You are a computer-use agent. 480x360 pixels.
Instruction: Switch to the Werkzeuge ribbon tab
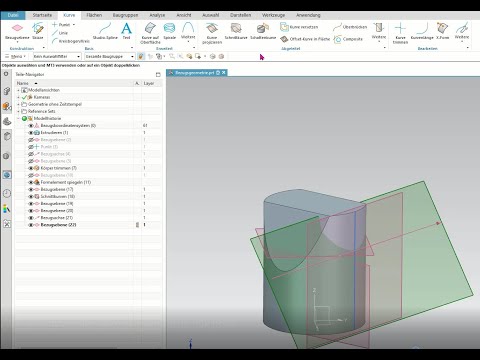click(273, 15)
